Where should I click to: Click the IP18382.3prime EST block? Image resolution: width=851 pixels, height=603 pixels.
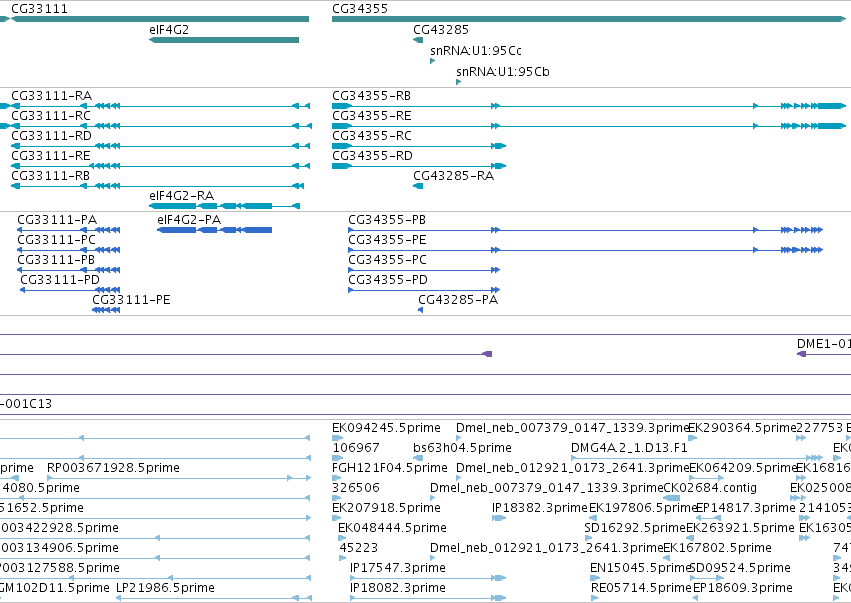tap(499, 518)
